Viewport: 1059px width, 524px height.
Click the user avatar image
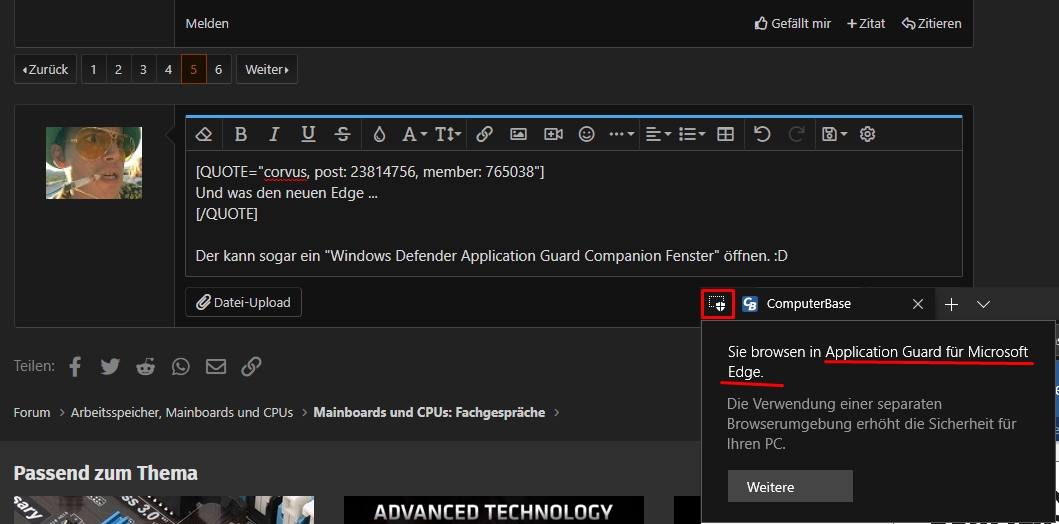pyautogui.click(x=94, y=163)
